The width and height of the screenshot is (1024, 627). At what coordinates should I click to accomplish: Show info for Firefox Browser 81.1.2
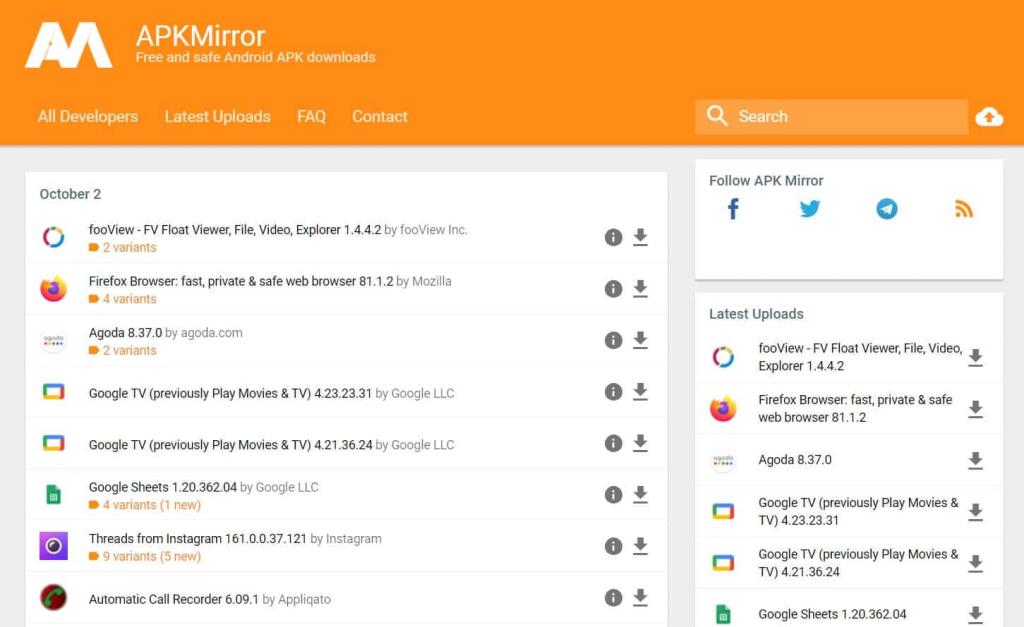click(x=613, y=289)
